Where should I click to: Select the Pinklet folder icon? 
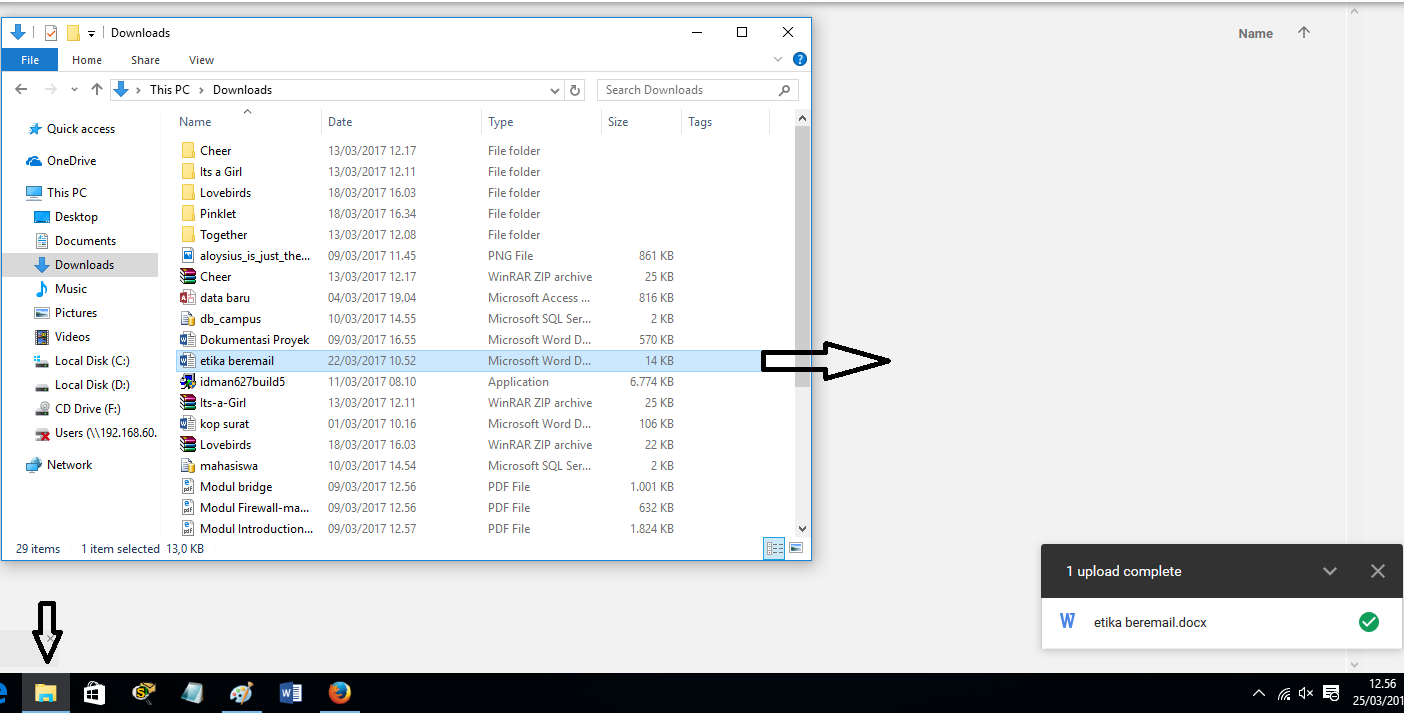(188, 214)
